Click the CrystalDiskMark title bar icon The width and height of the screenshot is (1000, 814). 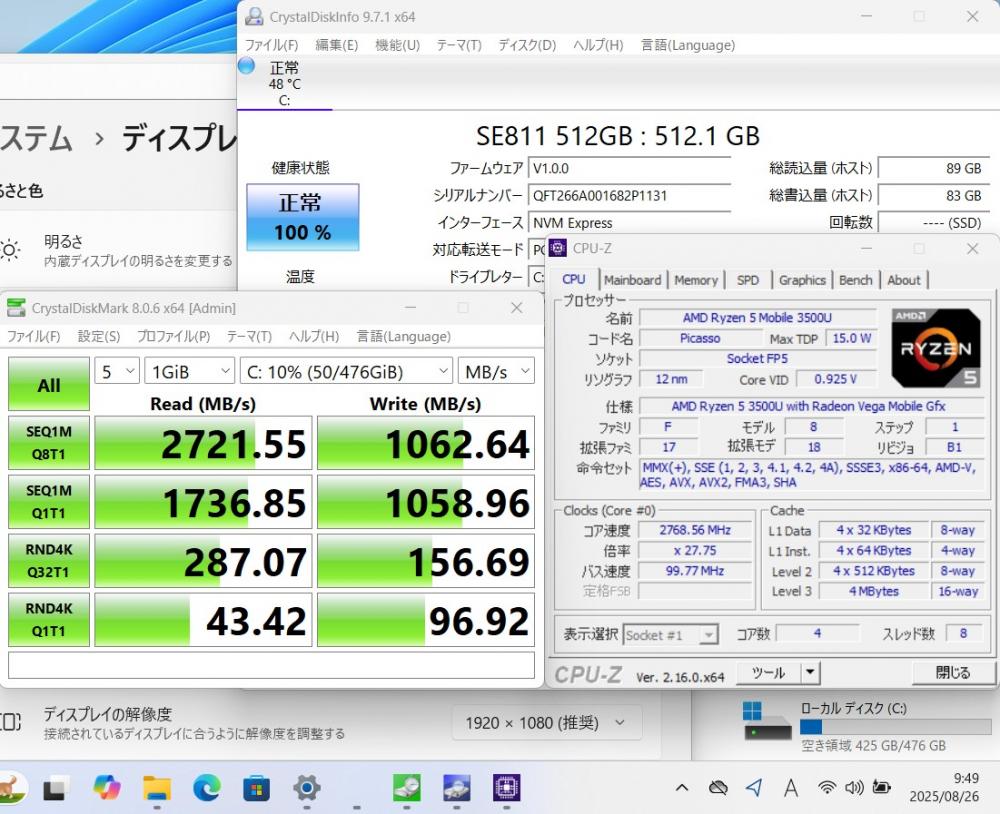pyautogui.click(x=16, y=308)
